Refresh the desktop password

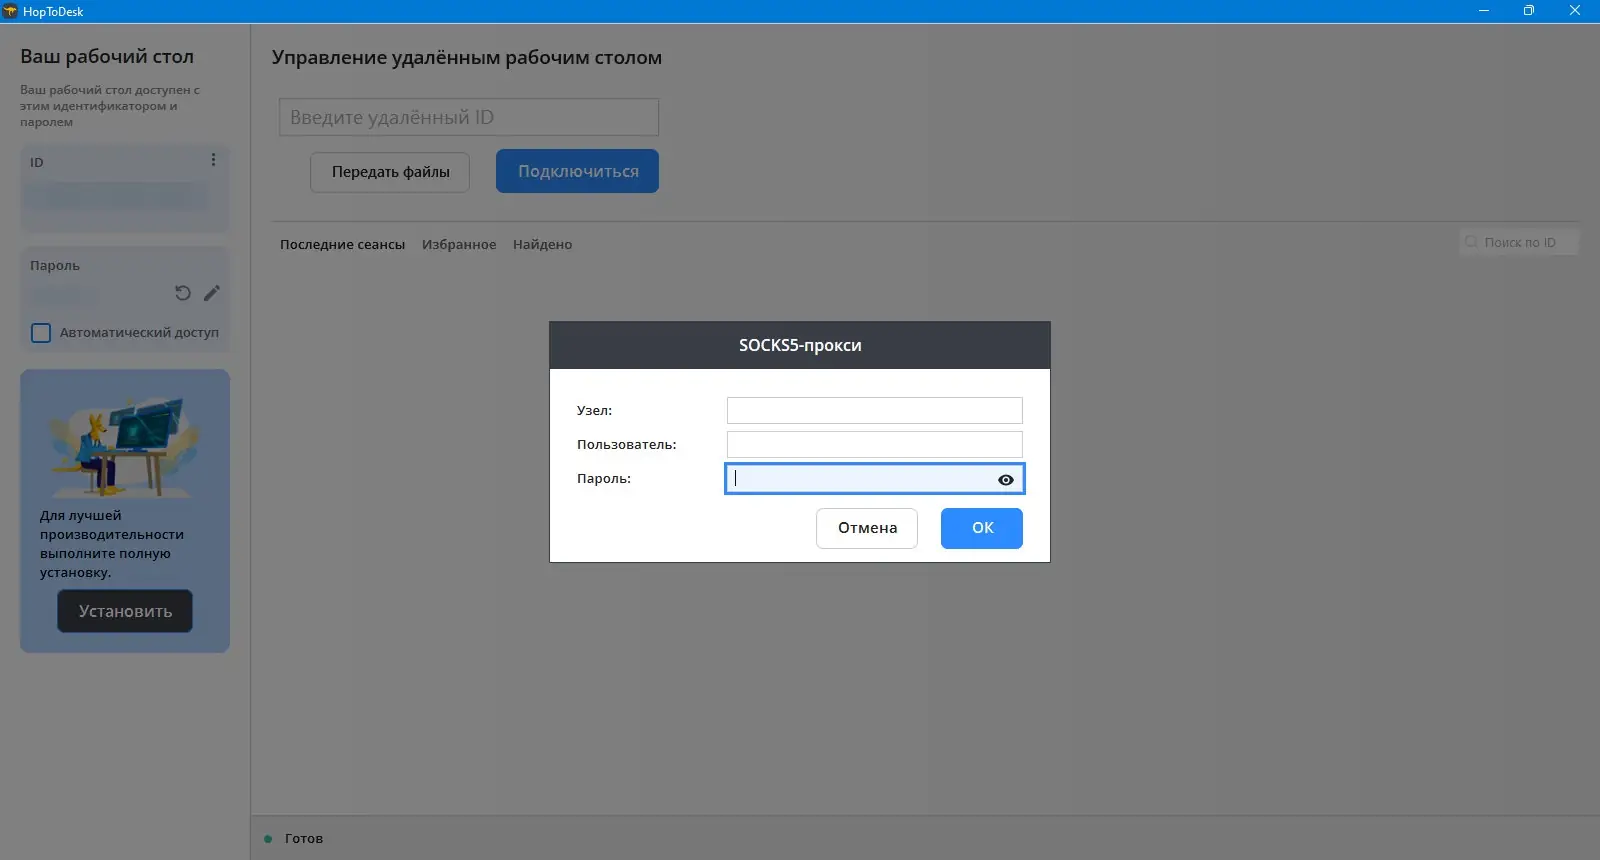point(182,293)
